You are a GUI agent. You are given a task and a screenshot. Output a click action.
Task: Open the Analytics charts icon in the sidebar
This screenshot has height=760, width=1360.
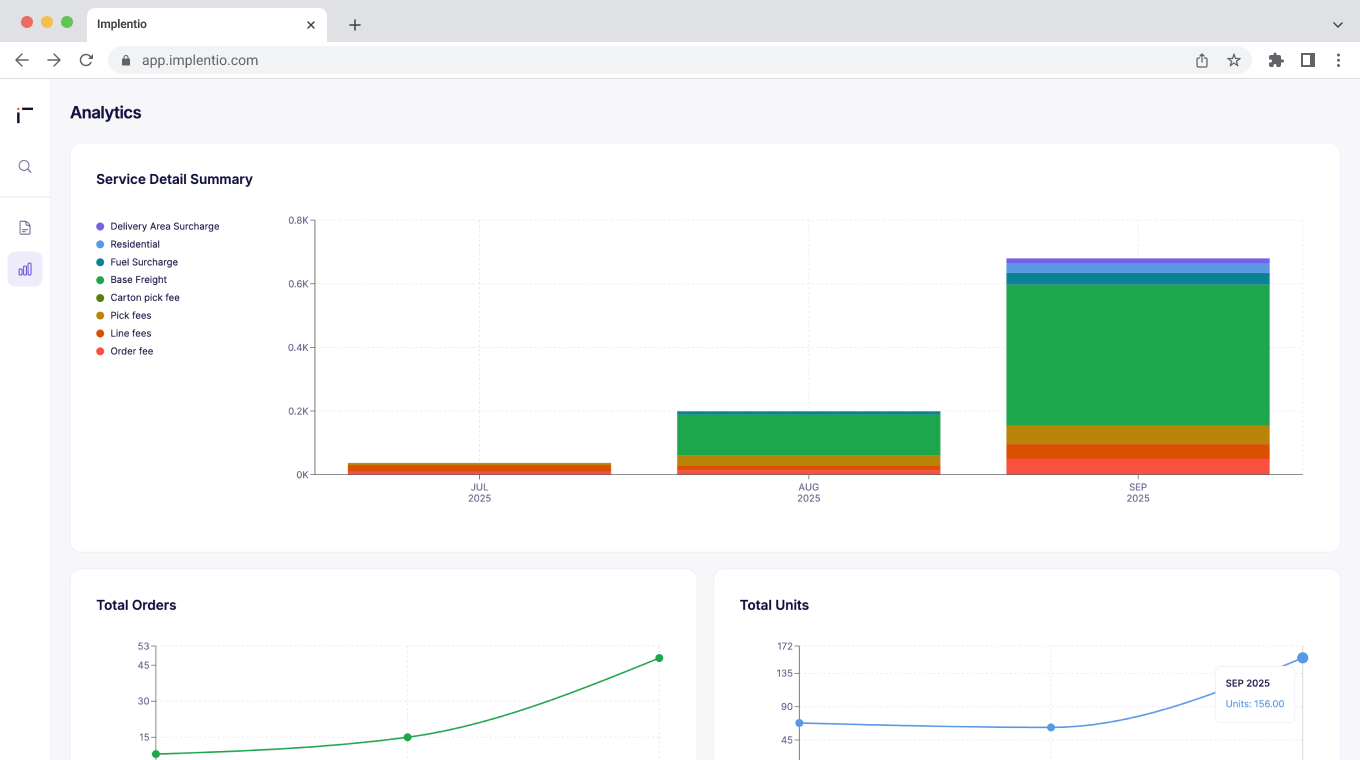(25, 268)
